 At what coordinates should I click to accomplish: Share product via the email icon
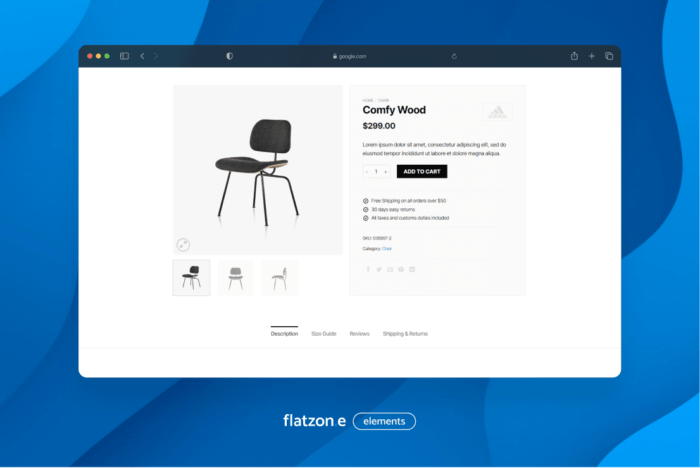(x=390, y=269)
